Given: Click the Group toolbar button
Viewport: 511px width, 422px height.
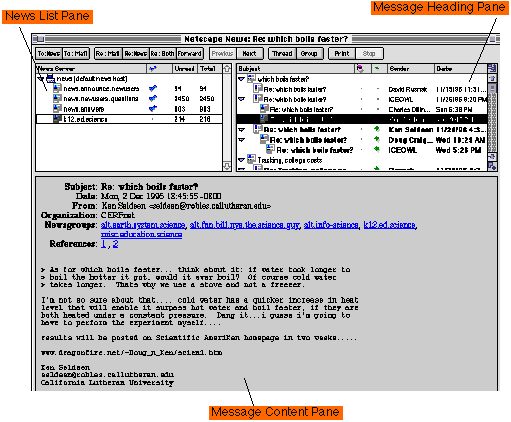Looking at the screenshot, I should point(309,53).
